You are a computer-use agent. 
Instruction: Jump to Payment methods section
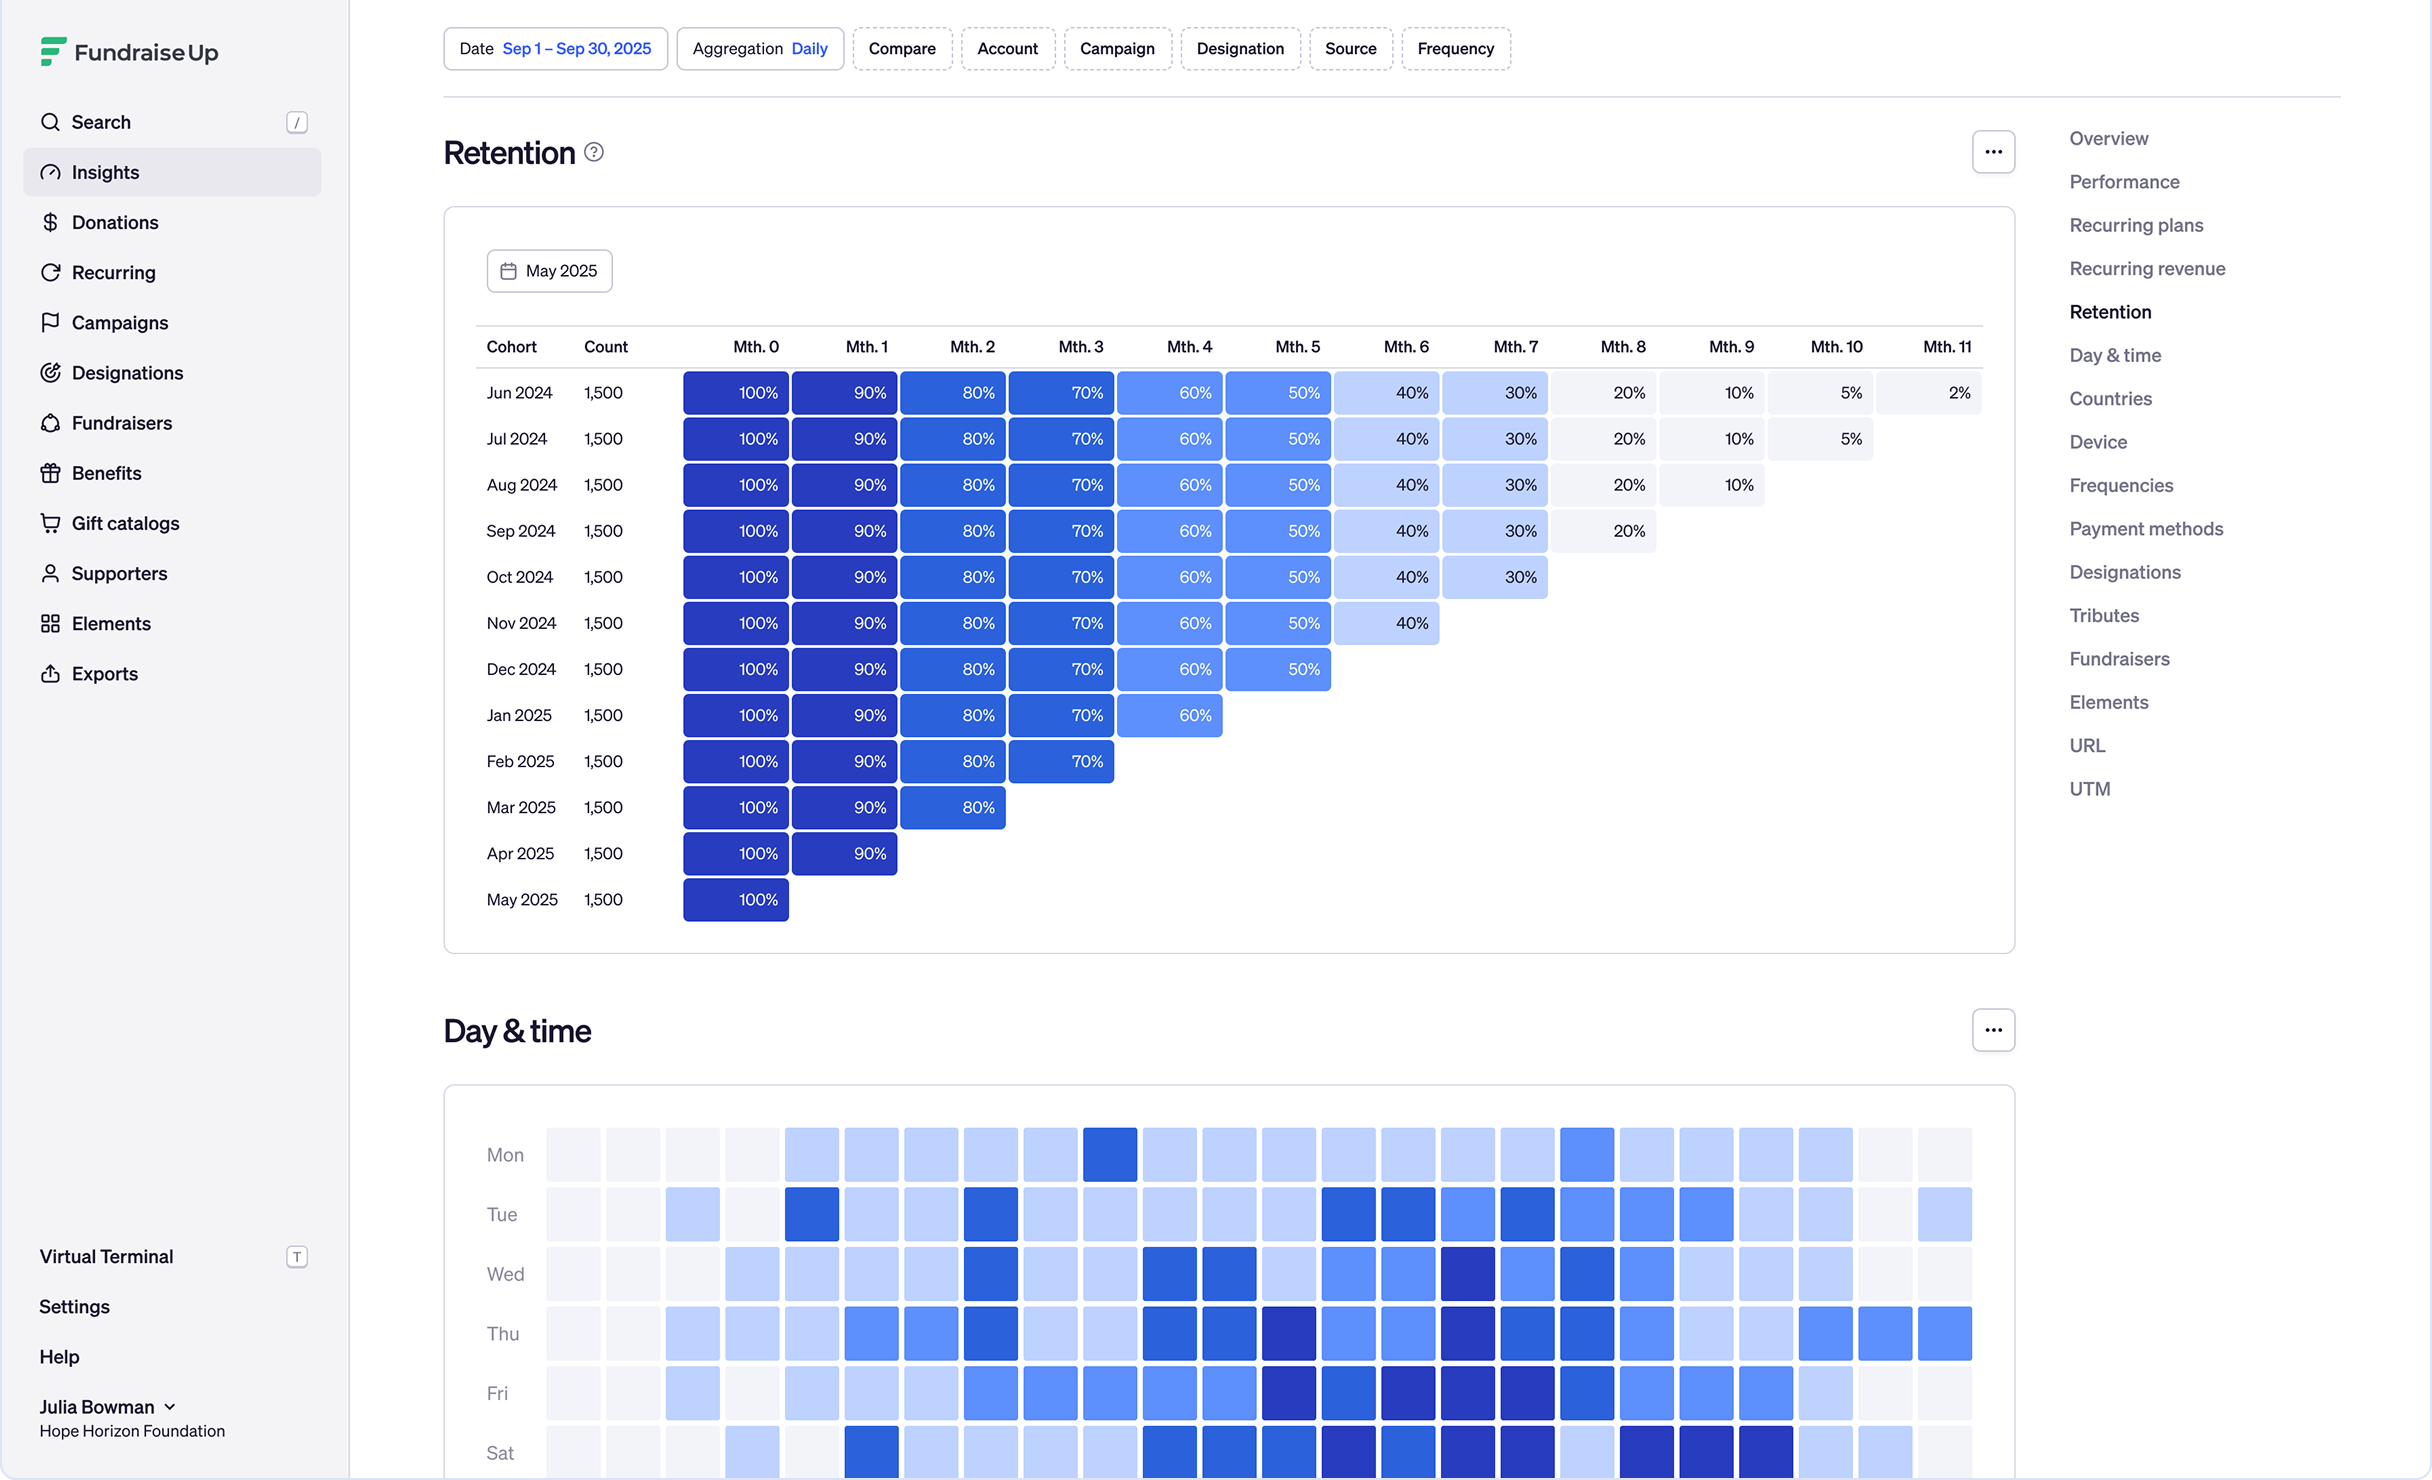pos(2146,529)
